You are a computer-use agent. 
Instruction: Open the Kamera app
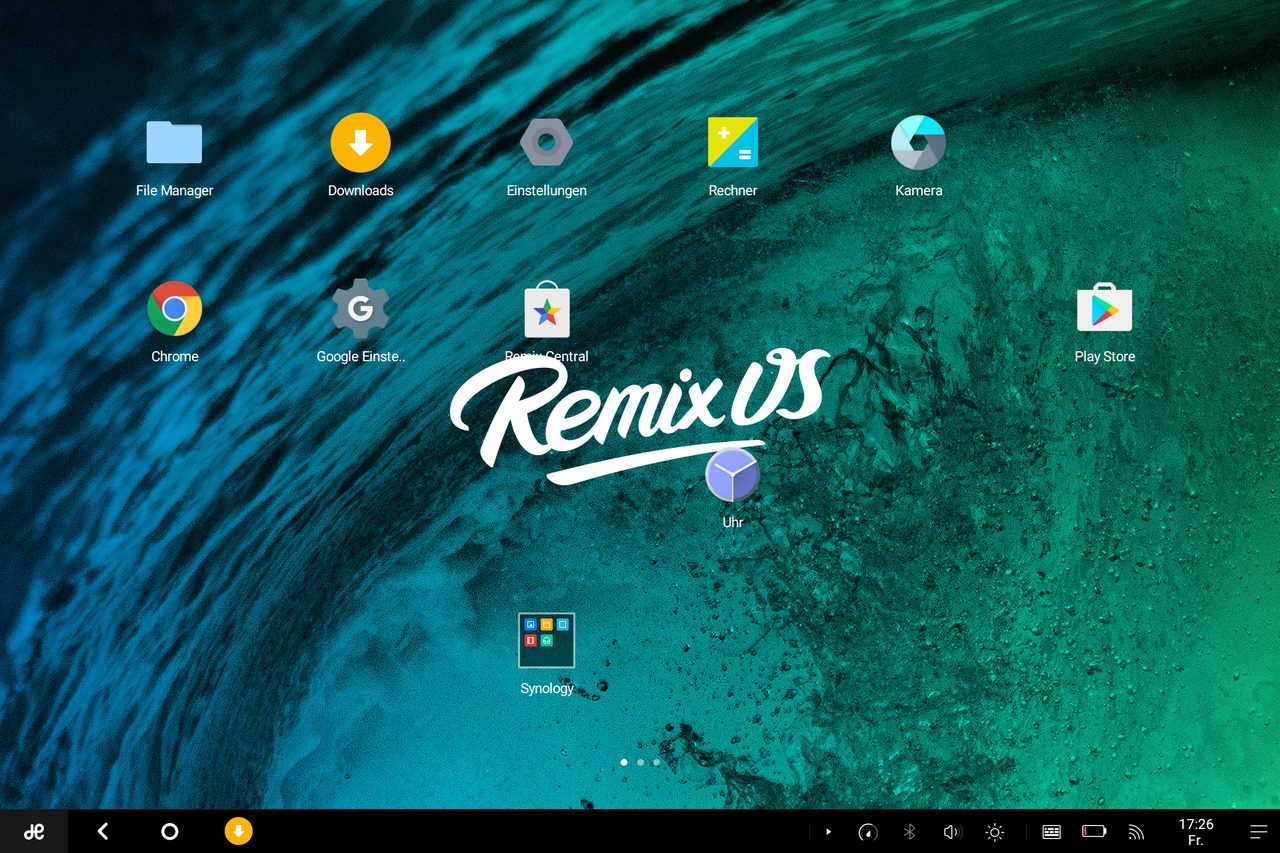pyautogui.click(x=918, y=143)
